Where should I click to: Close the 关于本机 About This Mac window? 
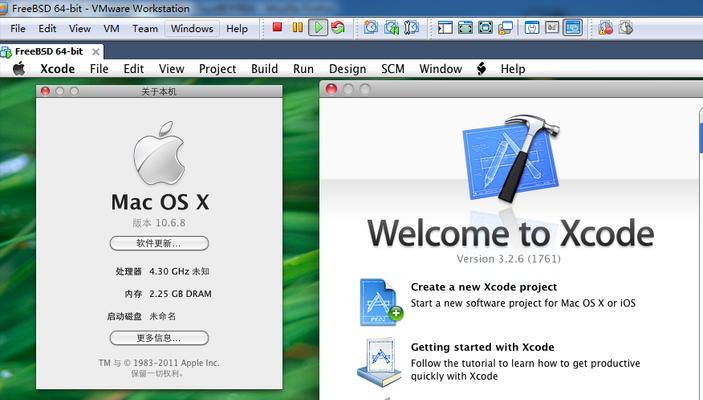click(x=45, y=91)
